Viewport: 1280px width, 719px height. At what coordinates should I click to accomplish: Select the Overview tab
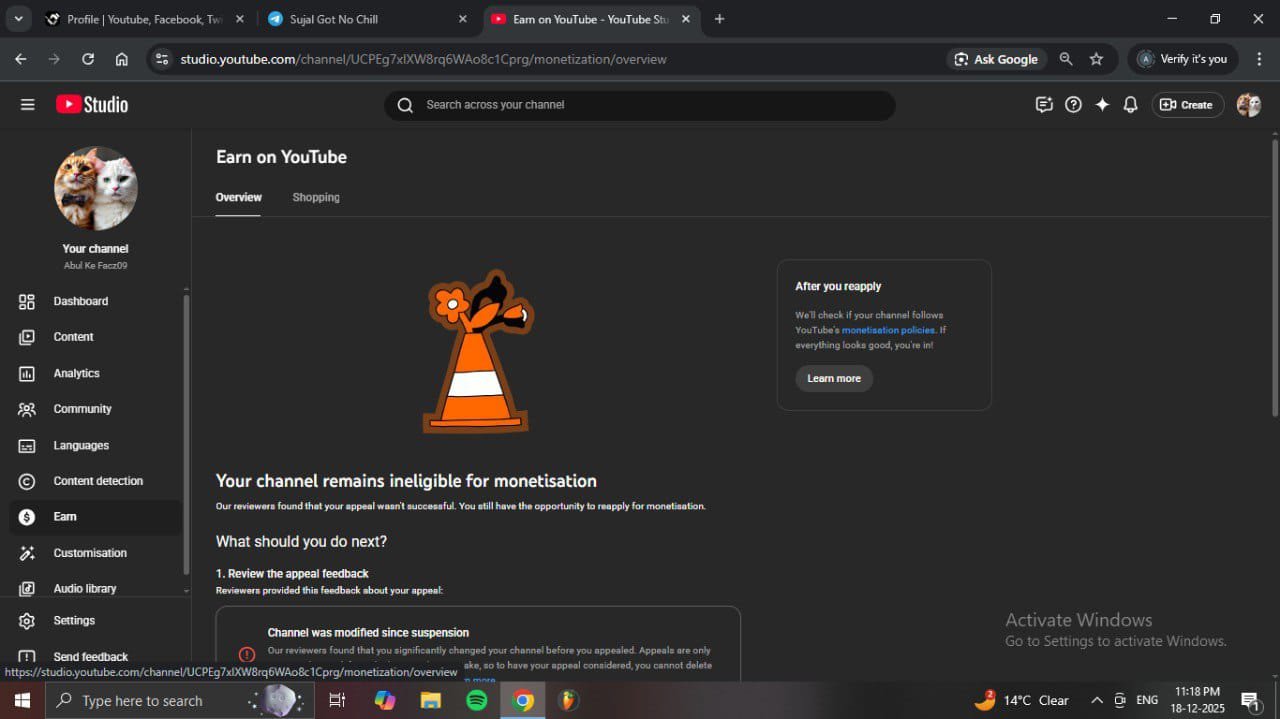tap(238, 198)
